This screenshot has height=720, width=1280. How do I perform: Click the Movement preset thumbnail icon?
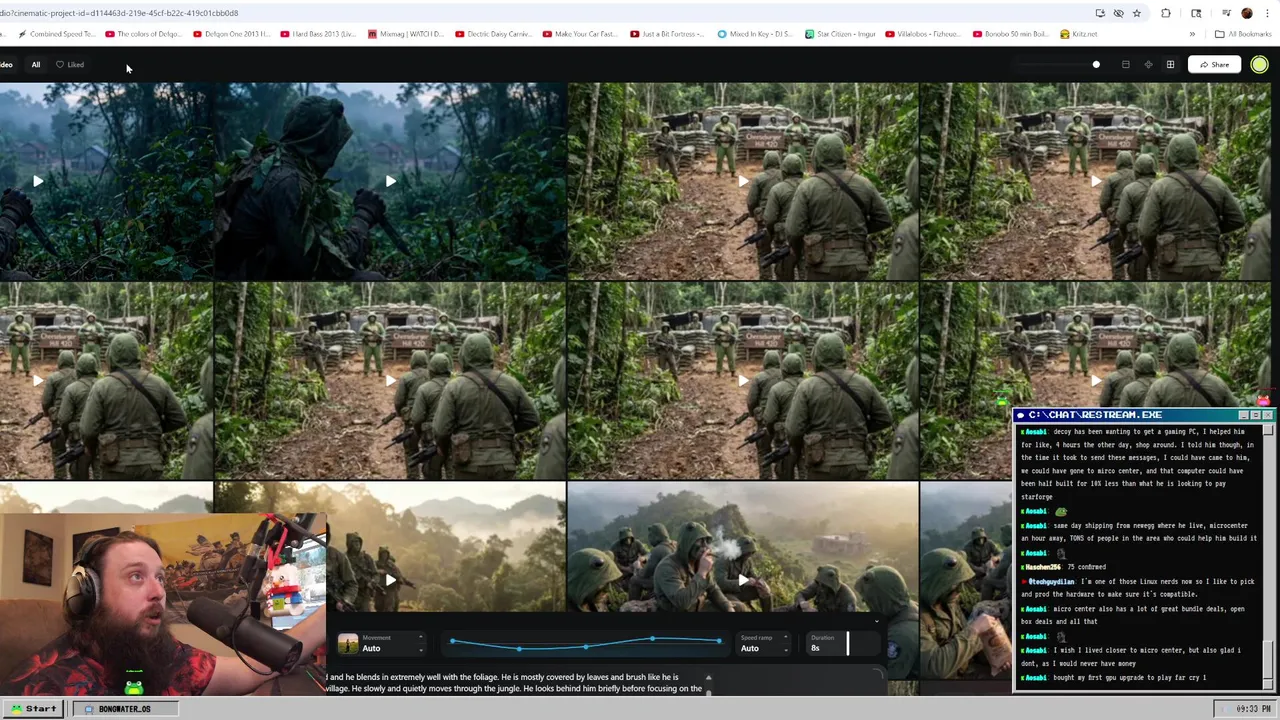[348, 644]
